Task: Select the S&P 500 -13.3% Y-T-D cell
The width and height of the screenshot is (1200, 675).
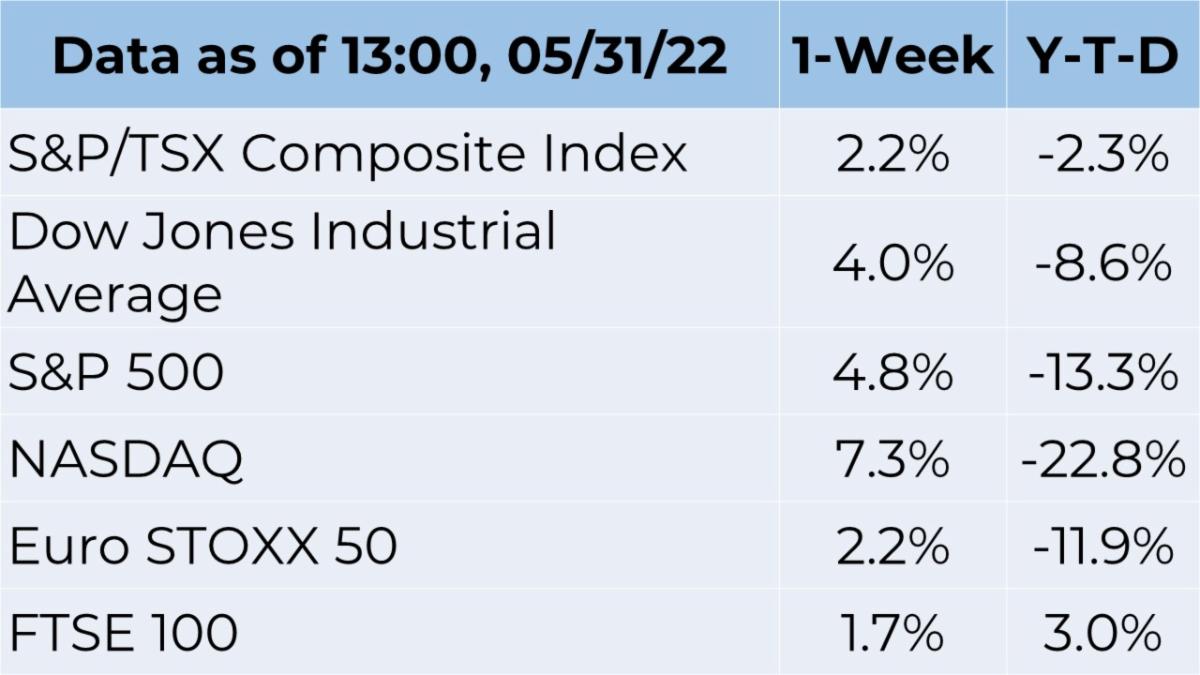Action: (1103, 373)
